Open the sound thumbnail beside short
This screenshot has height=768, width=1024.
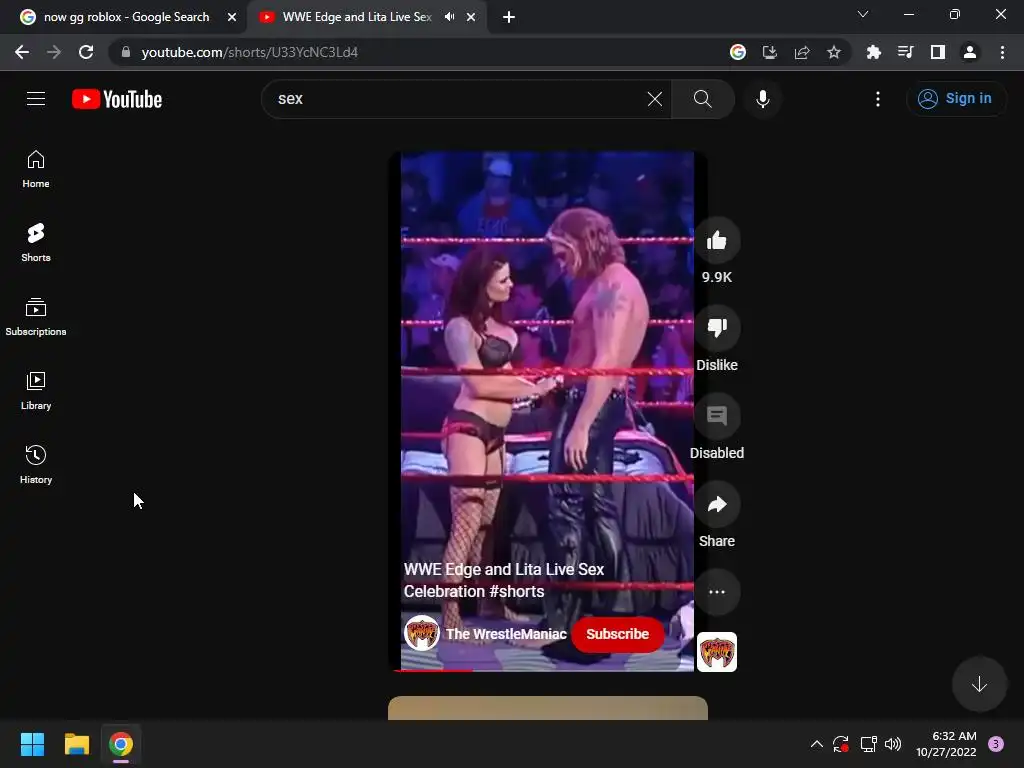[717, 652]
